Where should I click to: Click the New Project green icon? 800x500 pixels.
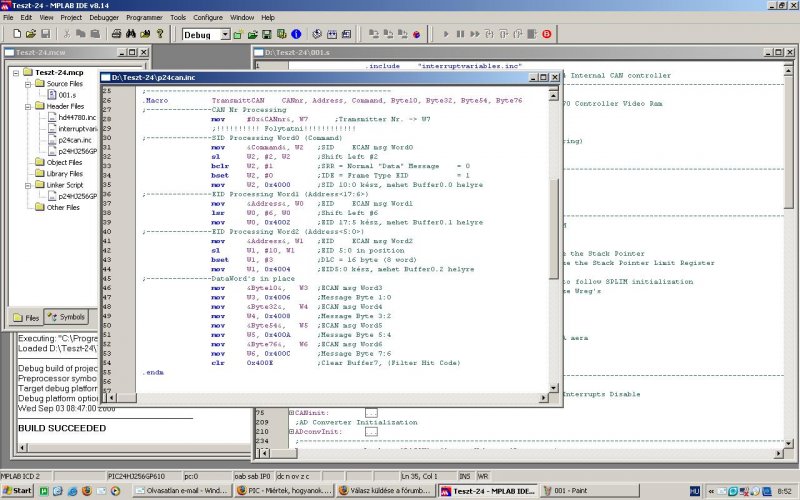pyautogui.click(x=238, y=34)
